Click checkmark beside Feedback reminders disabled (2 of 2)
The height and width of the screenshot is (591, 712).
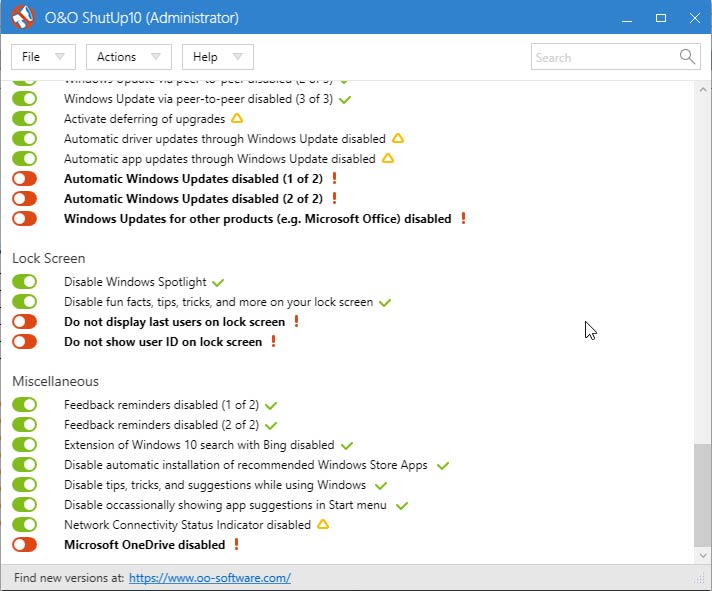(271, 426)
